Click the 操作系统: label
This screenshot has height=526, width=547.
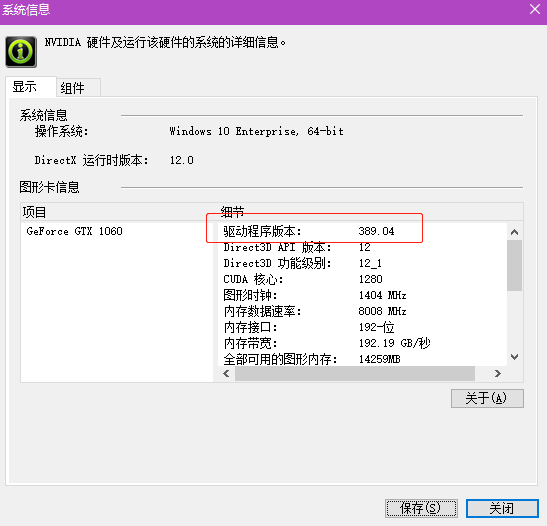coord(61,132)
